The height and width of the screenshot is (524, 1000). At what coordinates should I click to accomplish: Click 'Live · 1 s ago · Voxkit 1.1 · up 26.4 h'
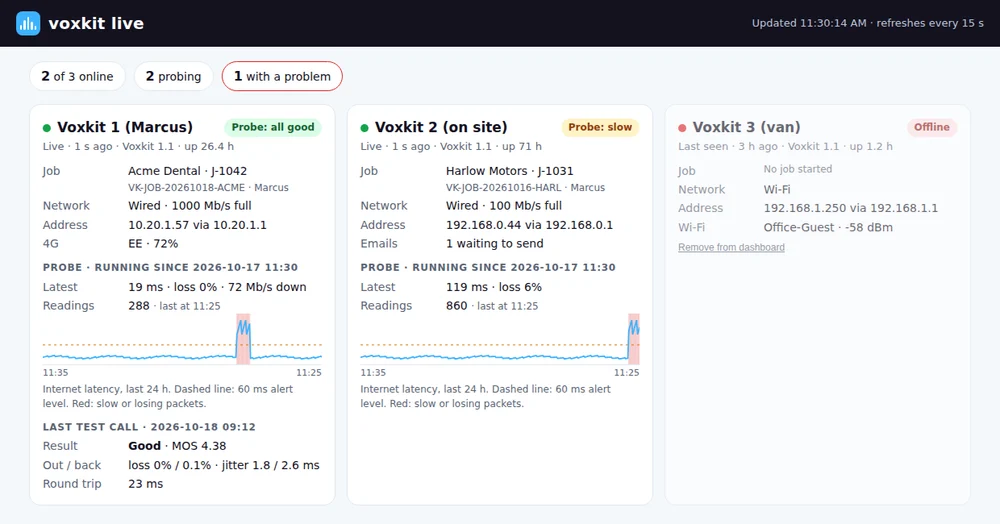tap(138, 146)
